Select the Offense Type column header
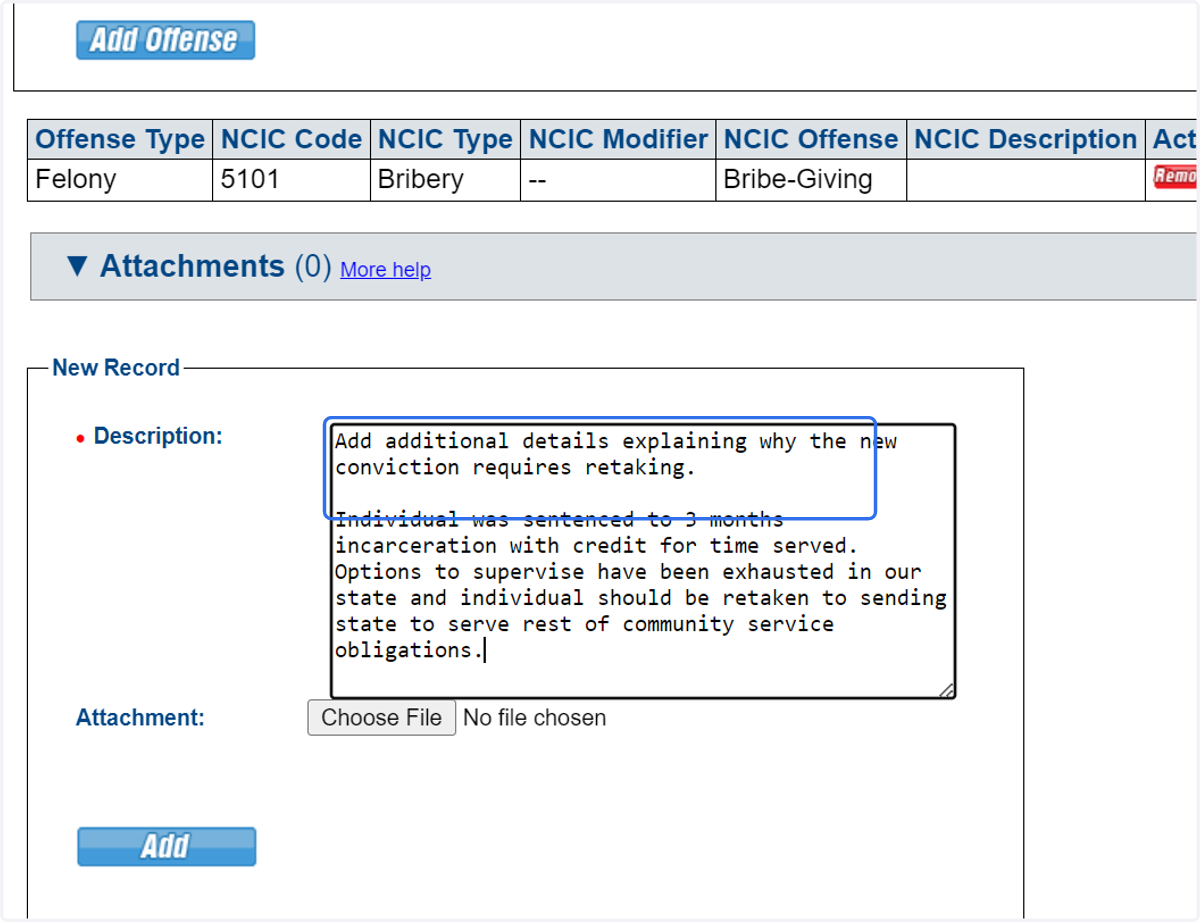 (120, 139)
